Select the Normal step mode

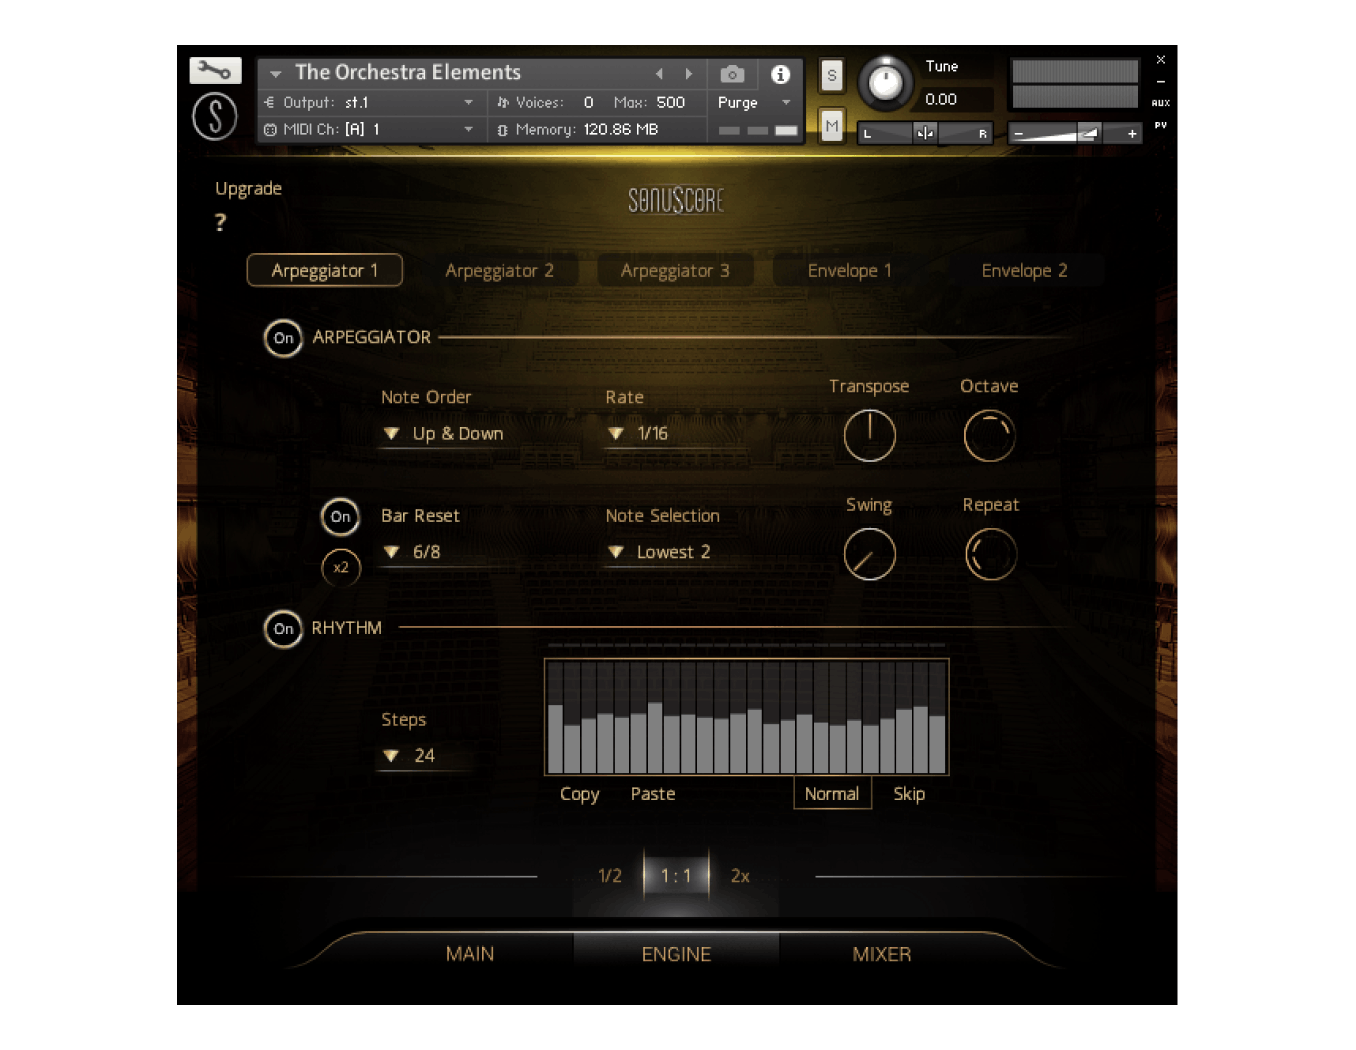(x=832, y=793)
